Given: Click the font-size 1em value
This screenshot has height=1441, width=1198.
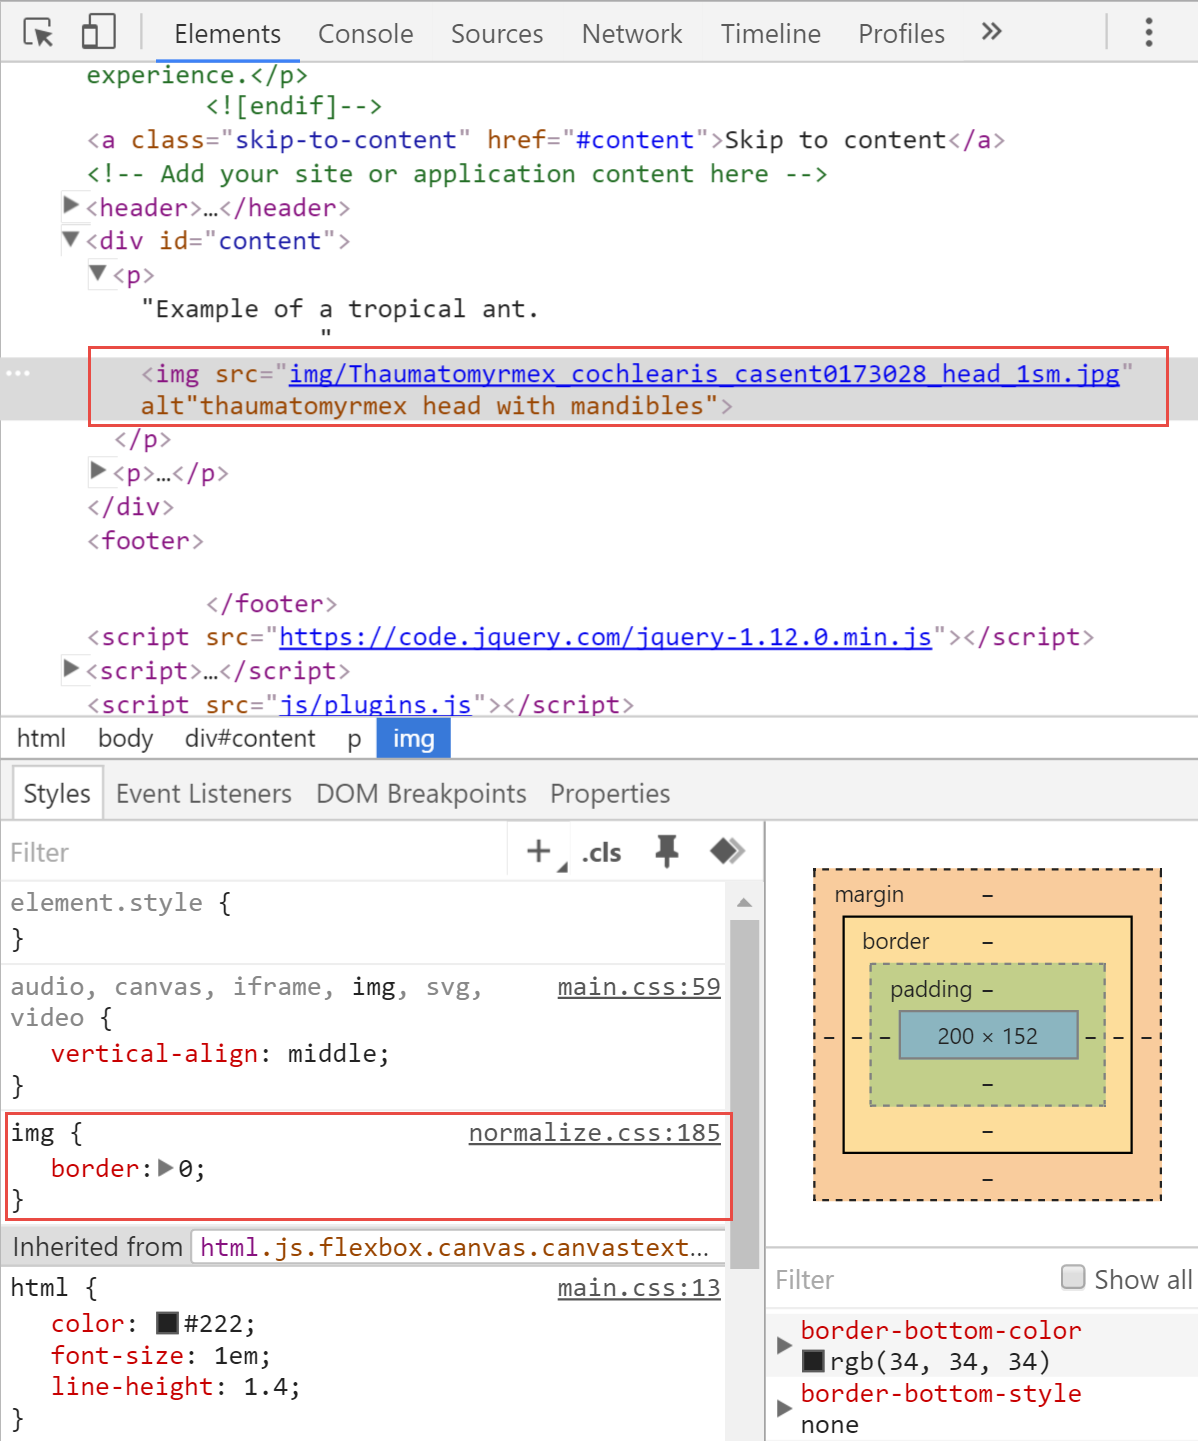Looking at the screenshot, I should click(x=235, y=1356).
